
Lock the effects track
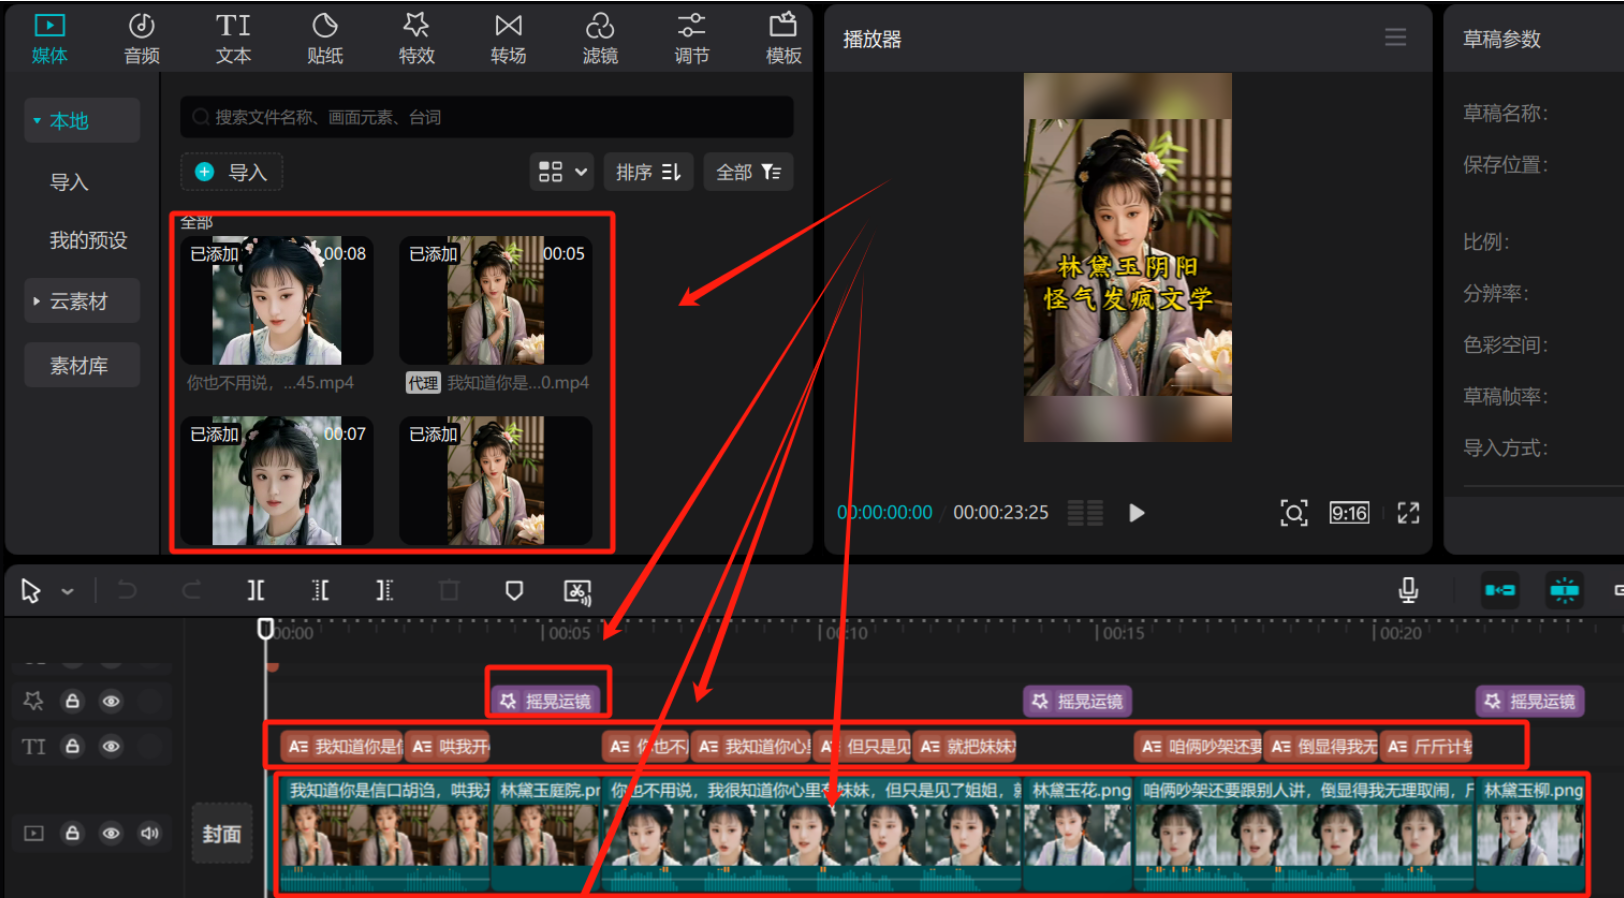pyautogui.click(x=72, y=701)
